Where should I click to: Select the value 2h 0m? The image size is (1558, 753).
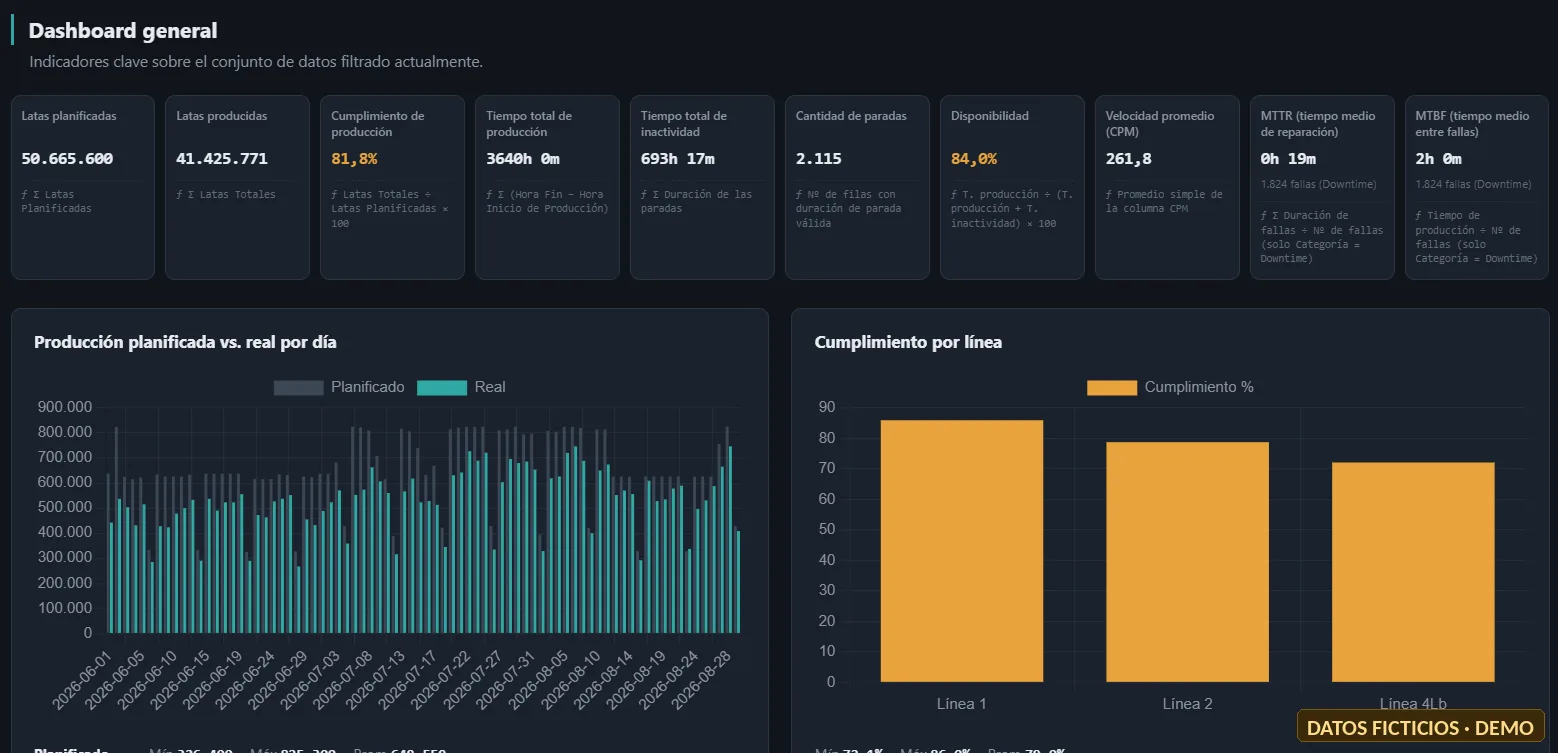(x=1438, y=159)
